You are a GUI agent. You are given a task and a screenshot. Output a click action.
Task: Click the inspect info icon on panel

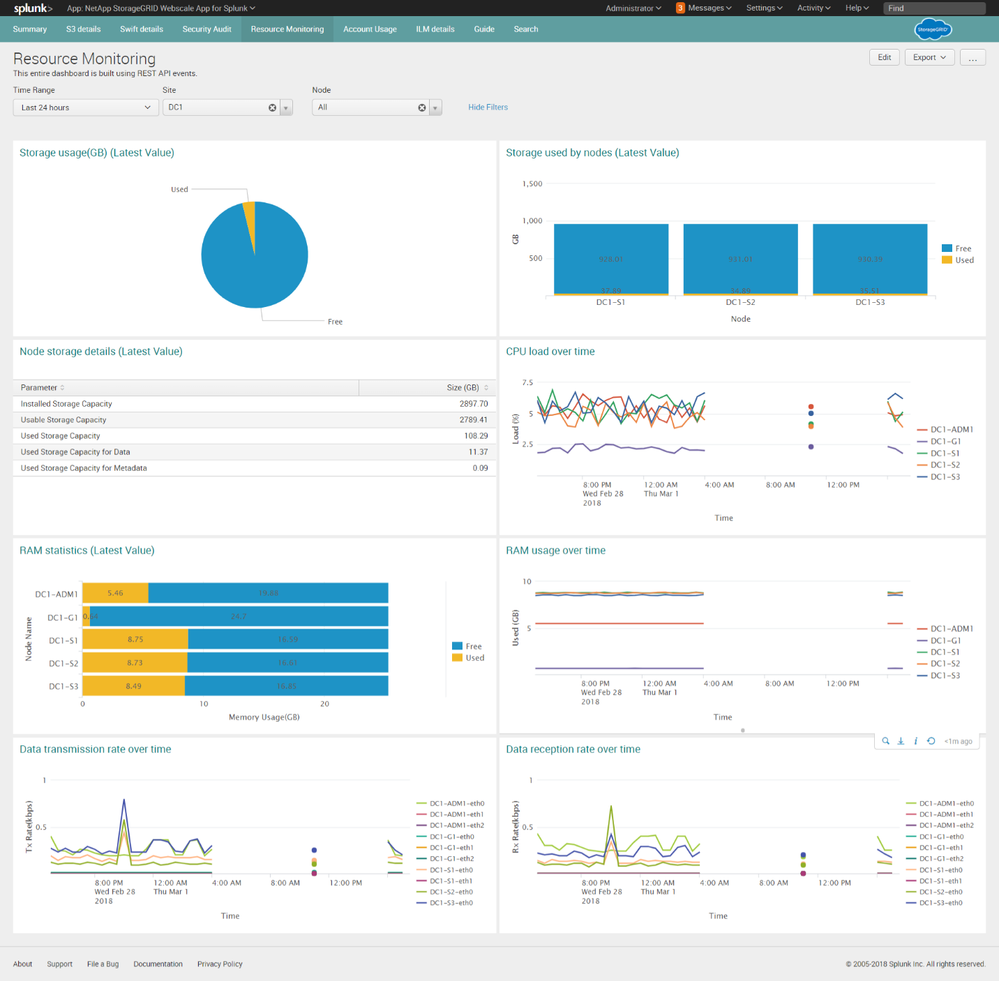915,741
